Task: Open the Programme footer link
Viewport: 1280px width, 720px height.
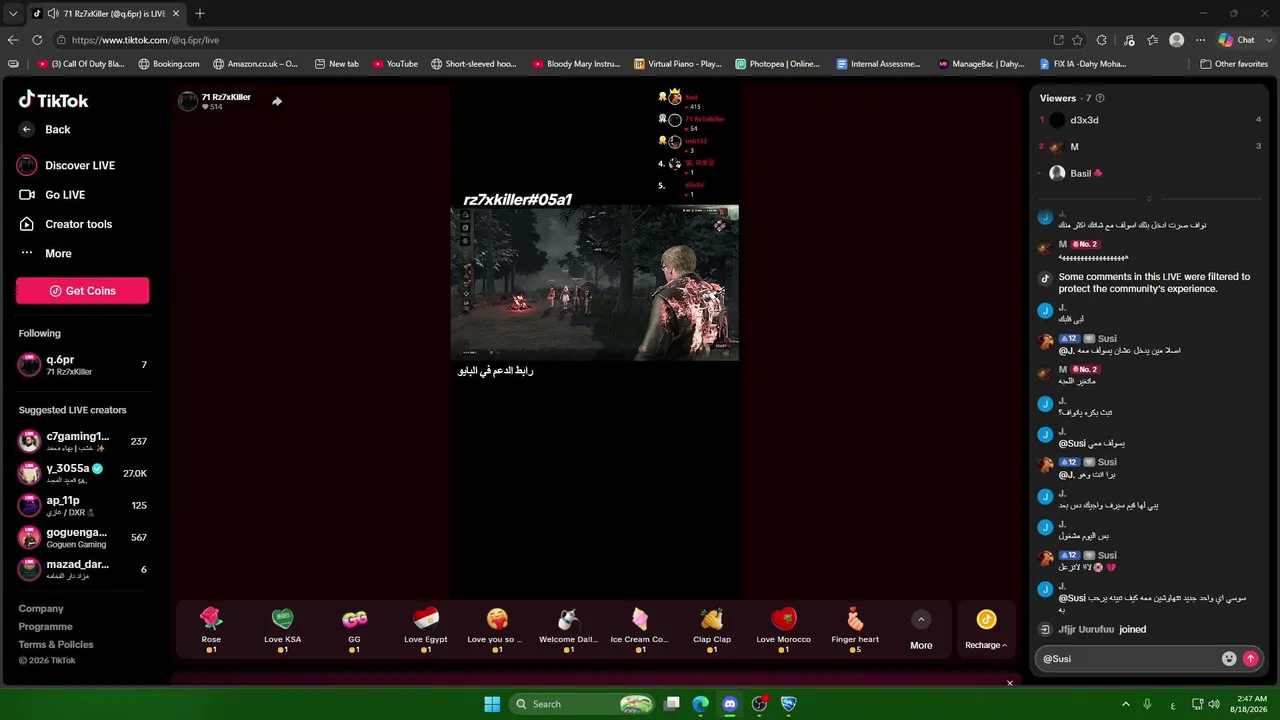Action: point(45,626)
